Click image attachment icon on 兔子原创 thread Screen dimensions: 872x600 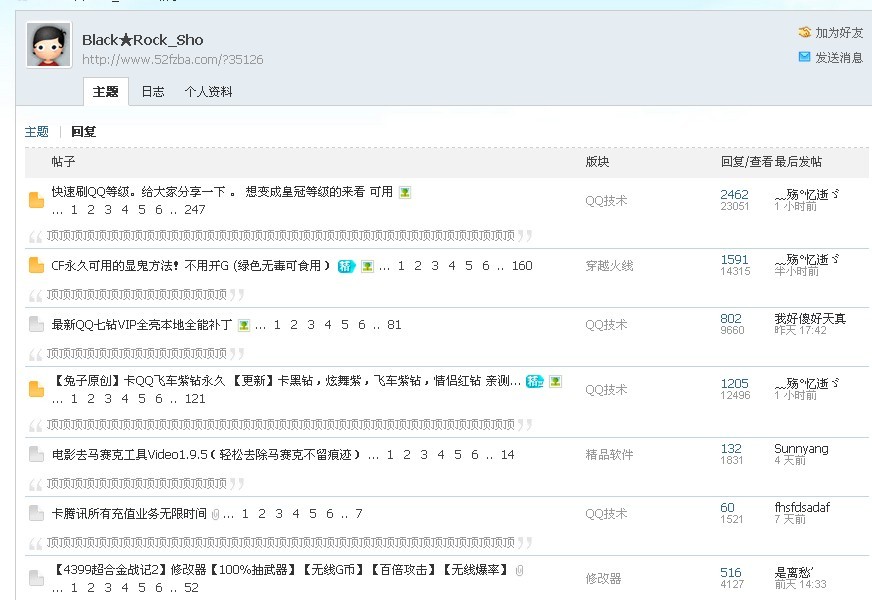[555, 381]
